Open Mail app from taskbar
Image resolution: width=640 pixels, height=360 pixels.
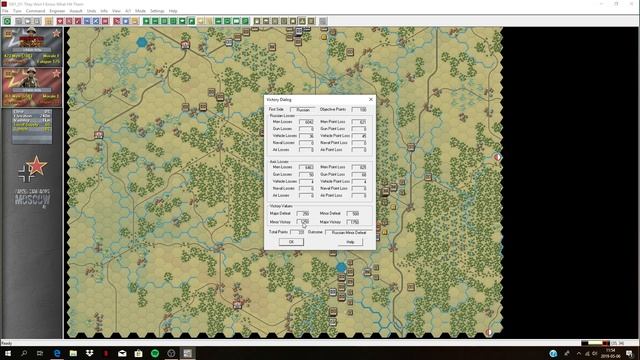pos(122,353)
